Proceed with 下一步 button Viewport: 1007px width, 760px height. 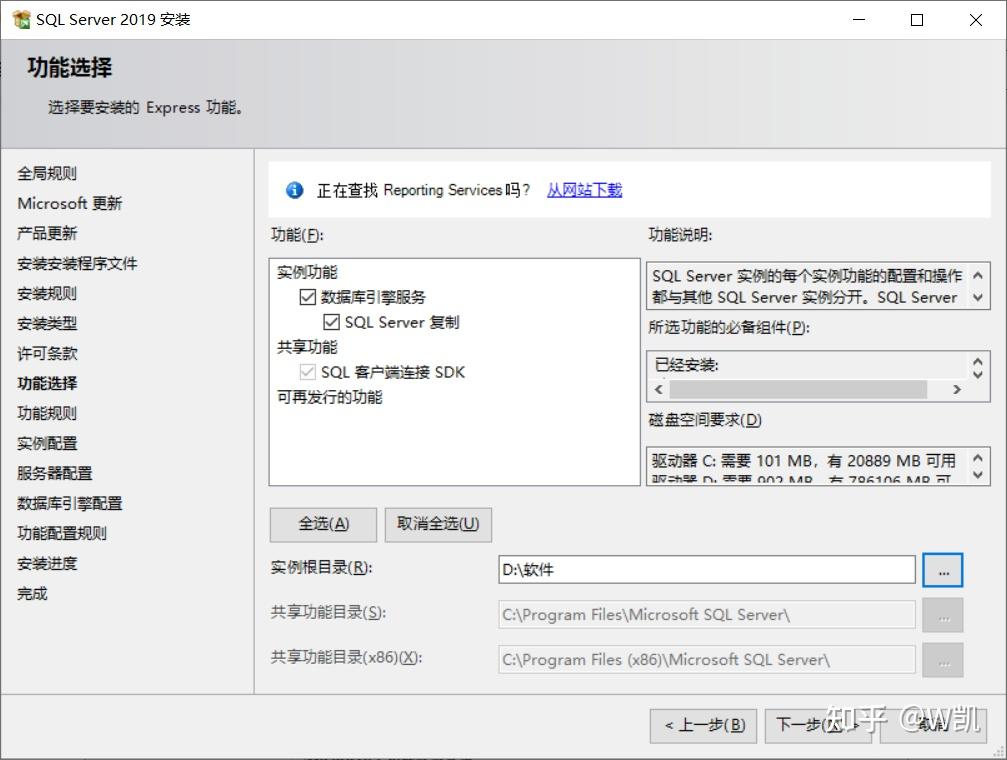pyautogui.click(x=818, y=725)
